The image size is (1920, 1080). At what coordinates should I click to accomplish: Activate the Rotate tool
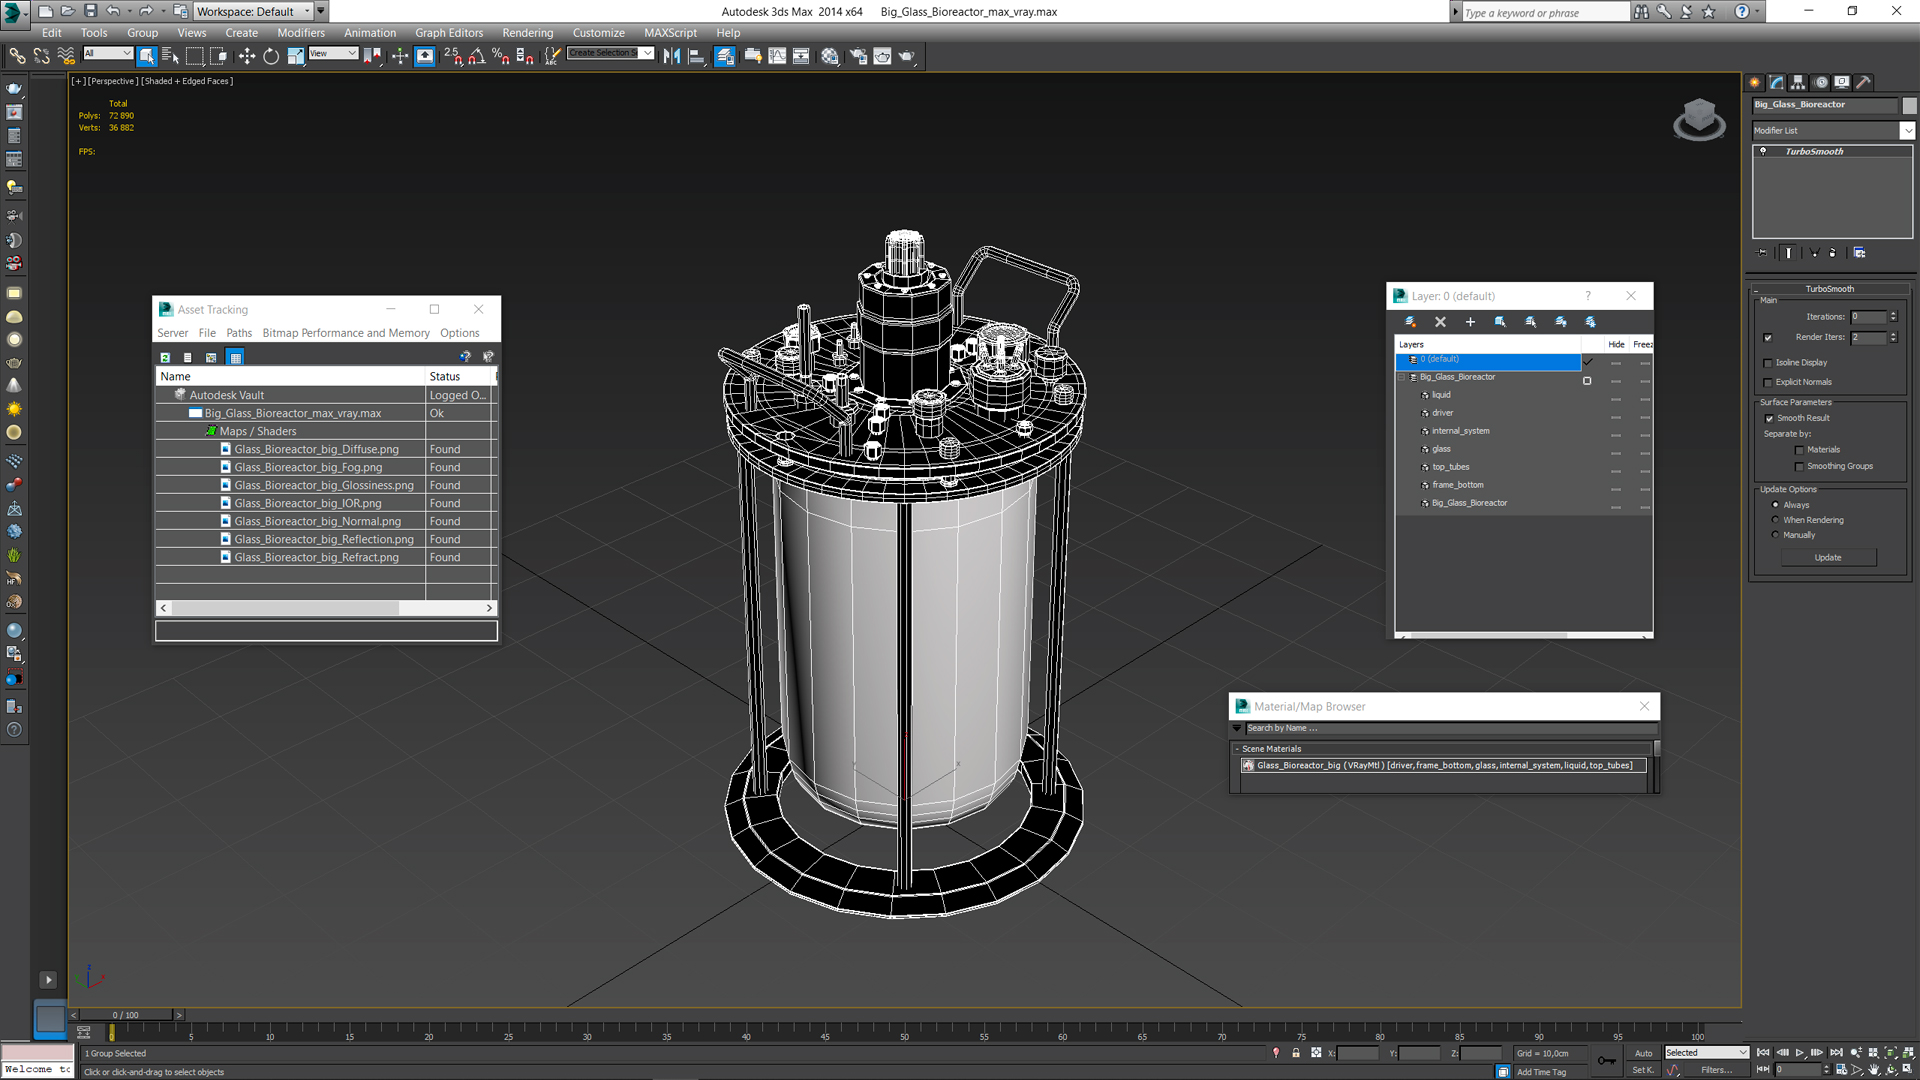coord(271,57)
